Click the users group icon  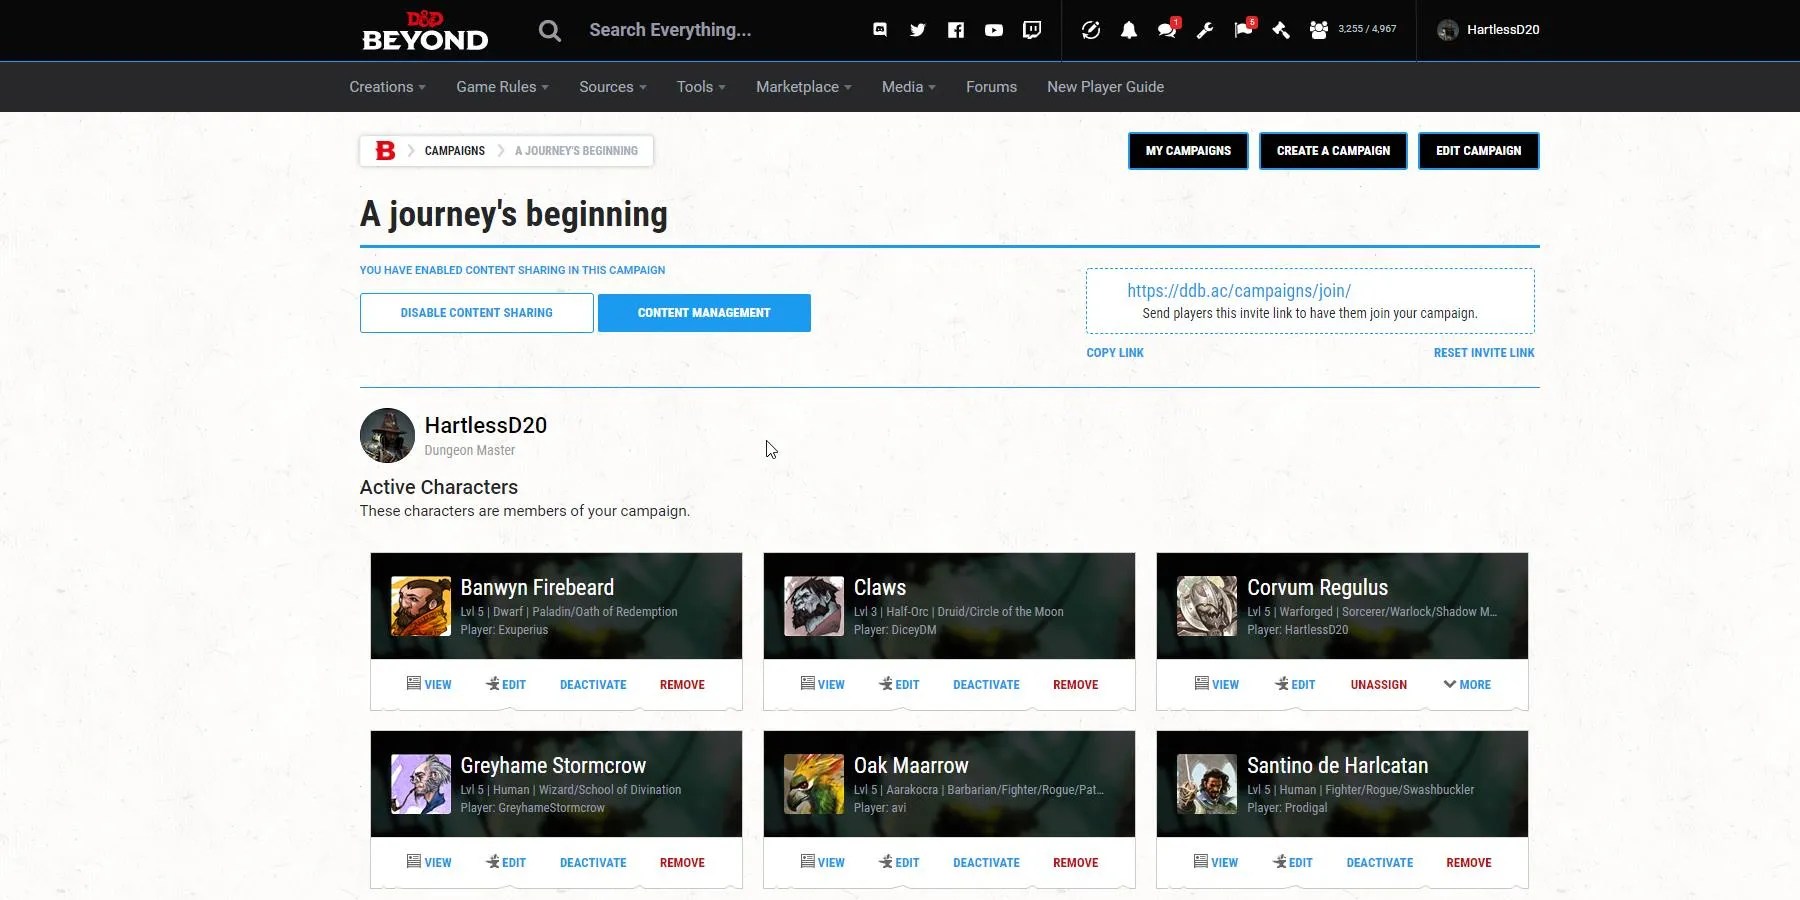(x=1319, y=30)
